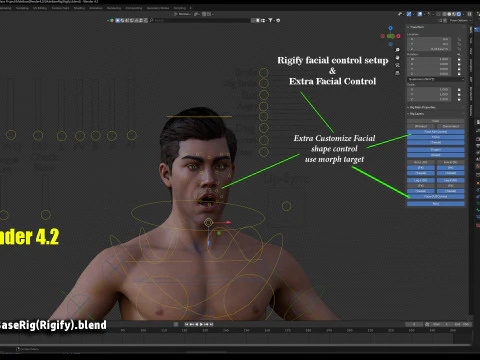Click the settings gear beside filter

(x=278, y=20)
